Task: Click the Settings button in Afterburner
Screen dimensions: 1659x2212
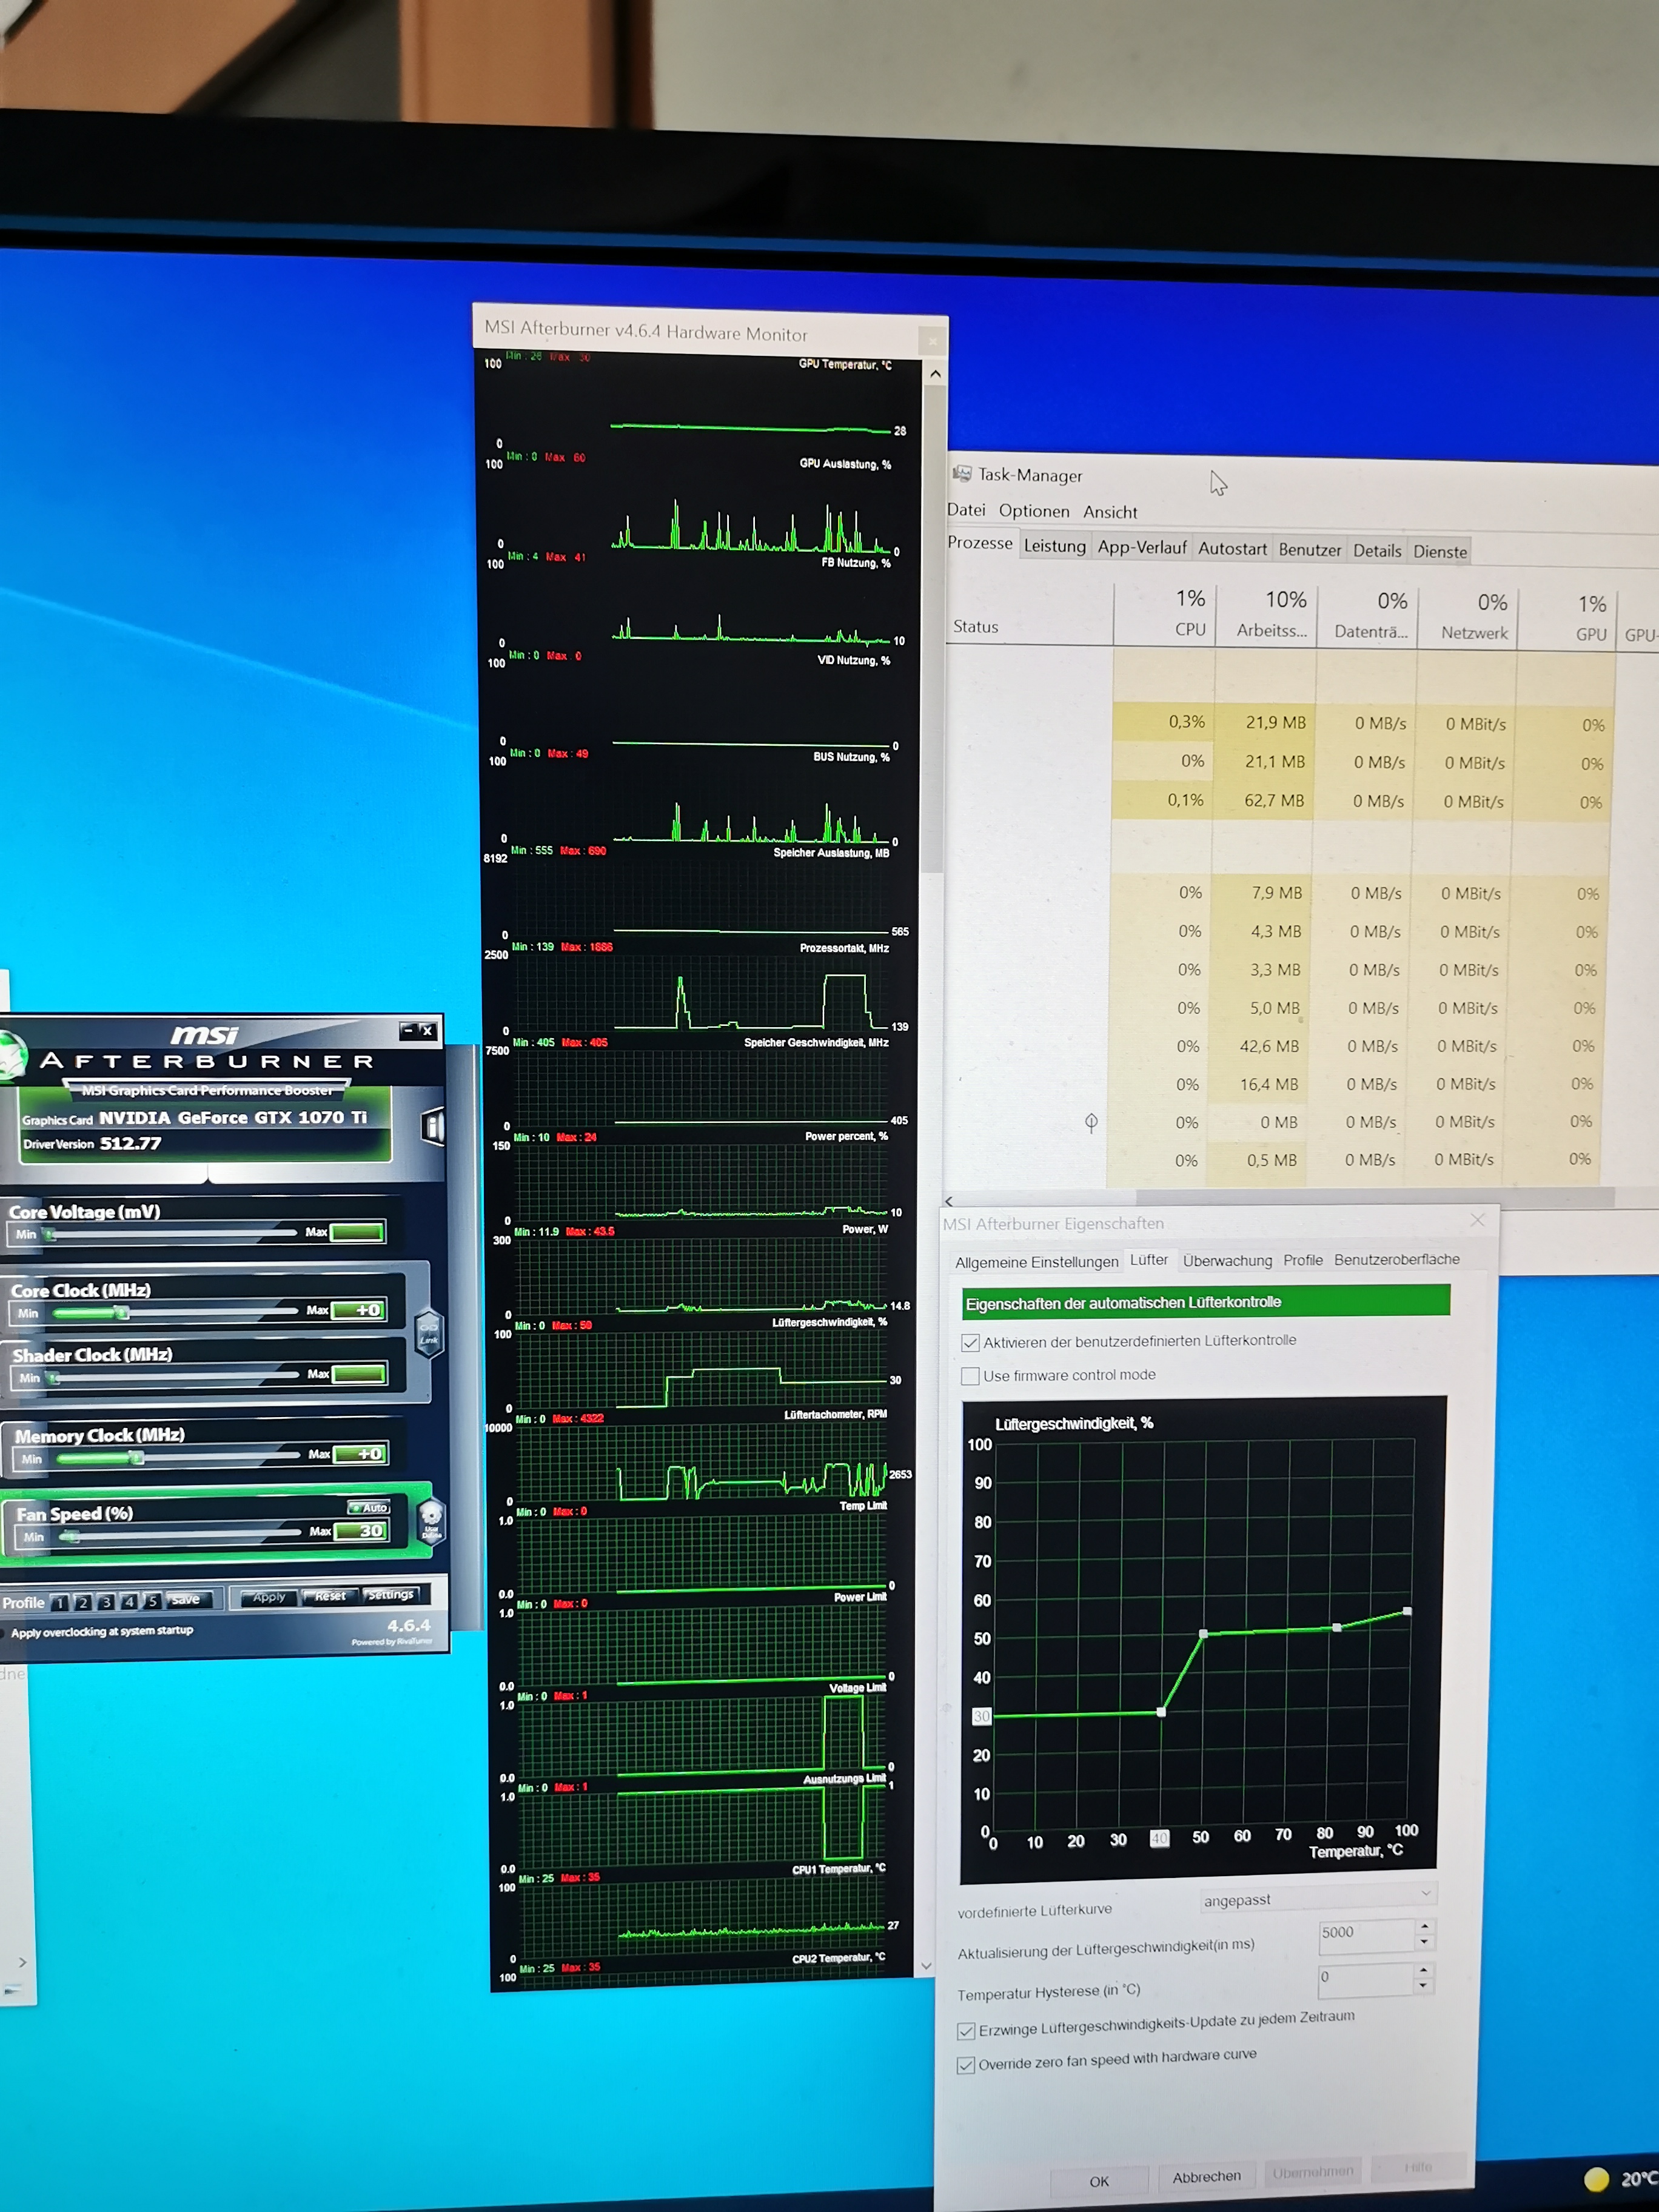Action: tap(390, 1594)
